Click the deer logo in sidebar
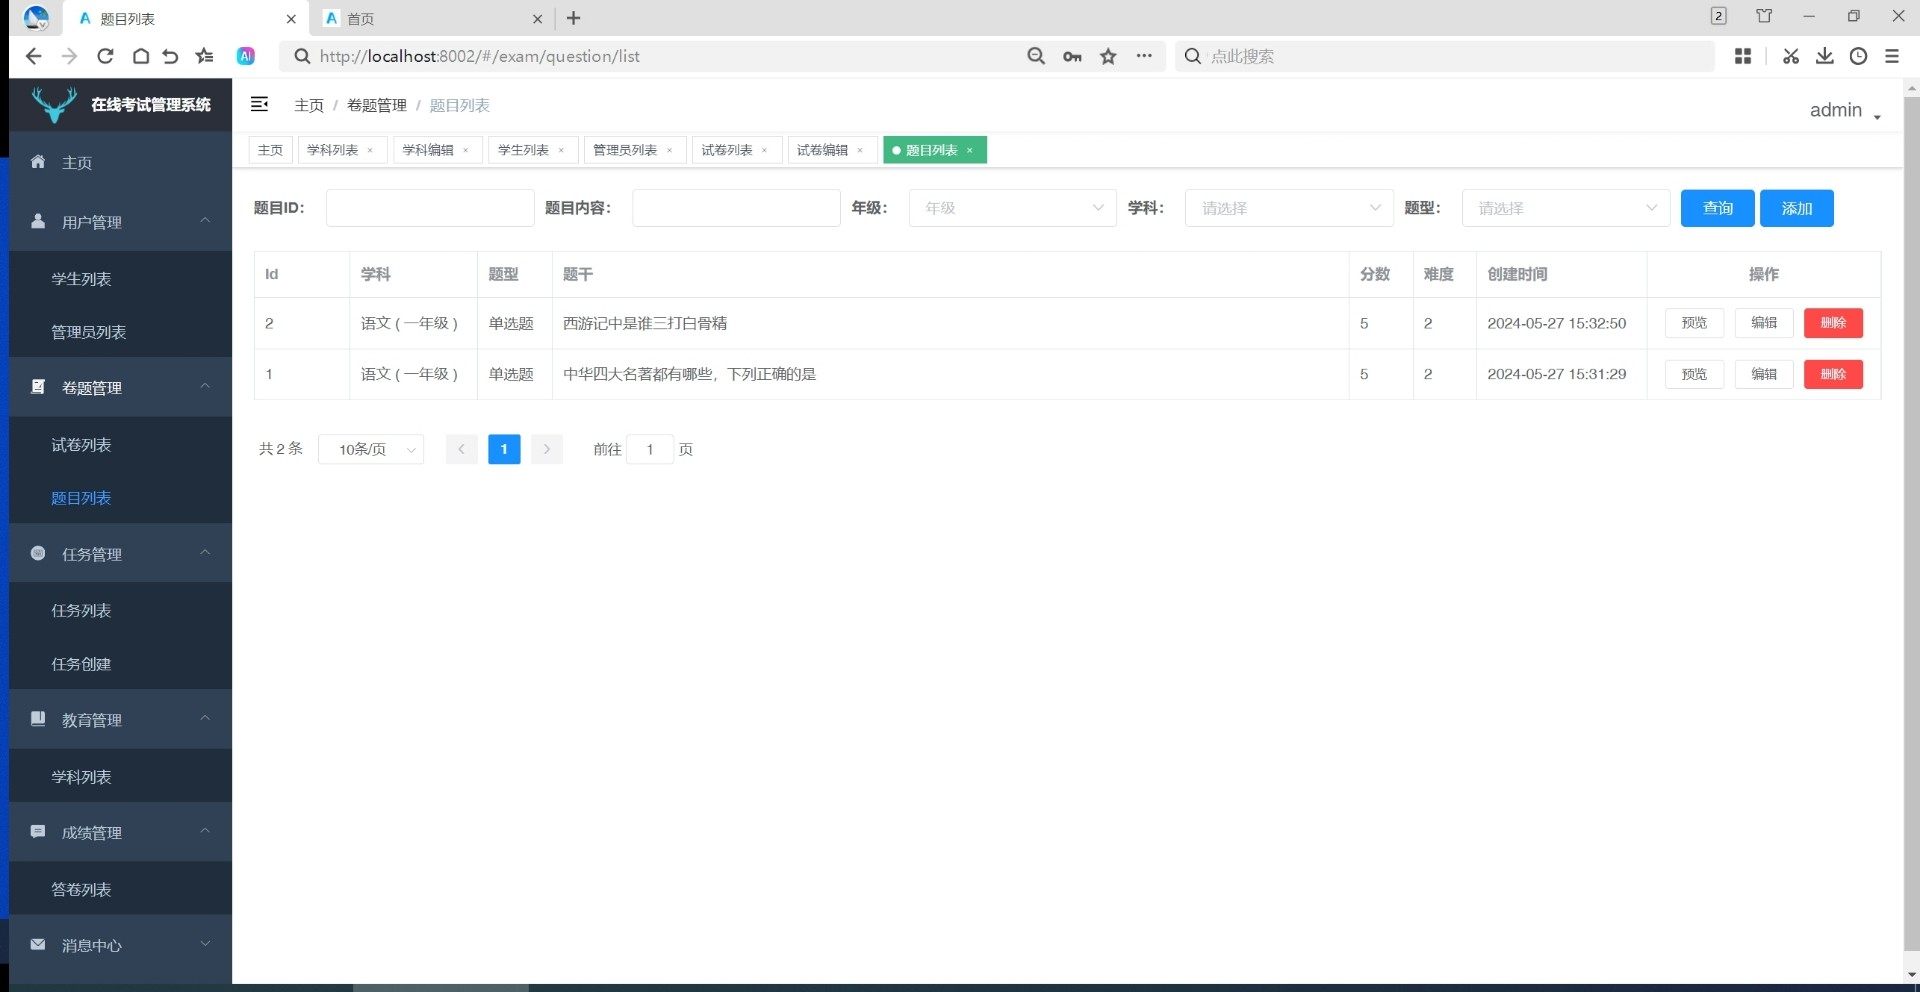 pos(54,104)
